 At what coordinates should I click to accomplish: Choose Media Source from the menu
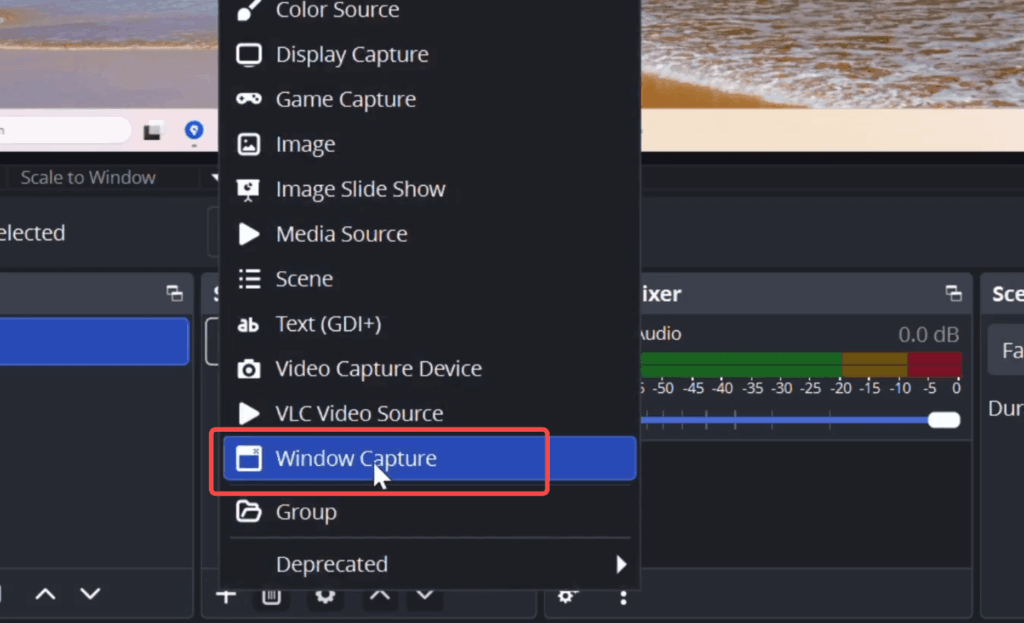pyautogui.click(x=341, y=234)
